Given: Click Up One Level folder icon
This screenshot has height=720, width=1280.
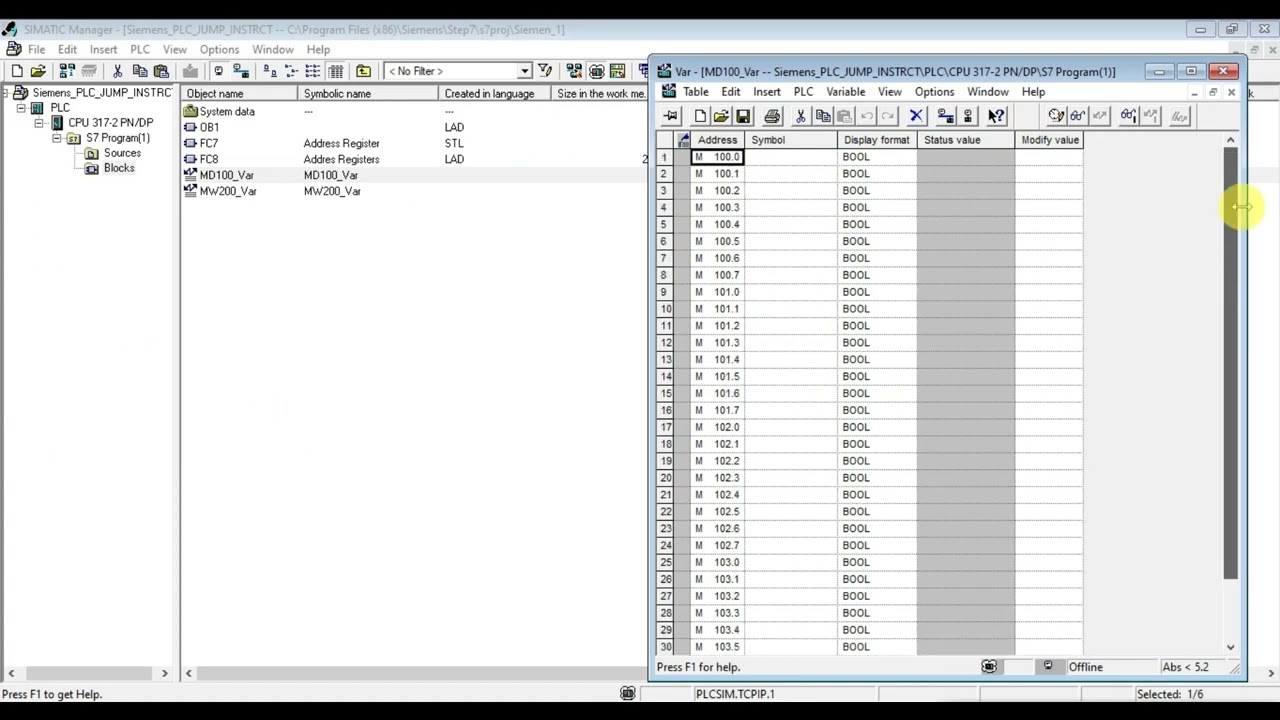Looking at the screenshot, I should point(363,71).
